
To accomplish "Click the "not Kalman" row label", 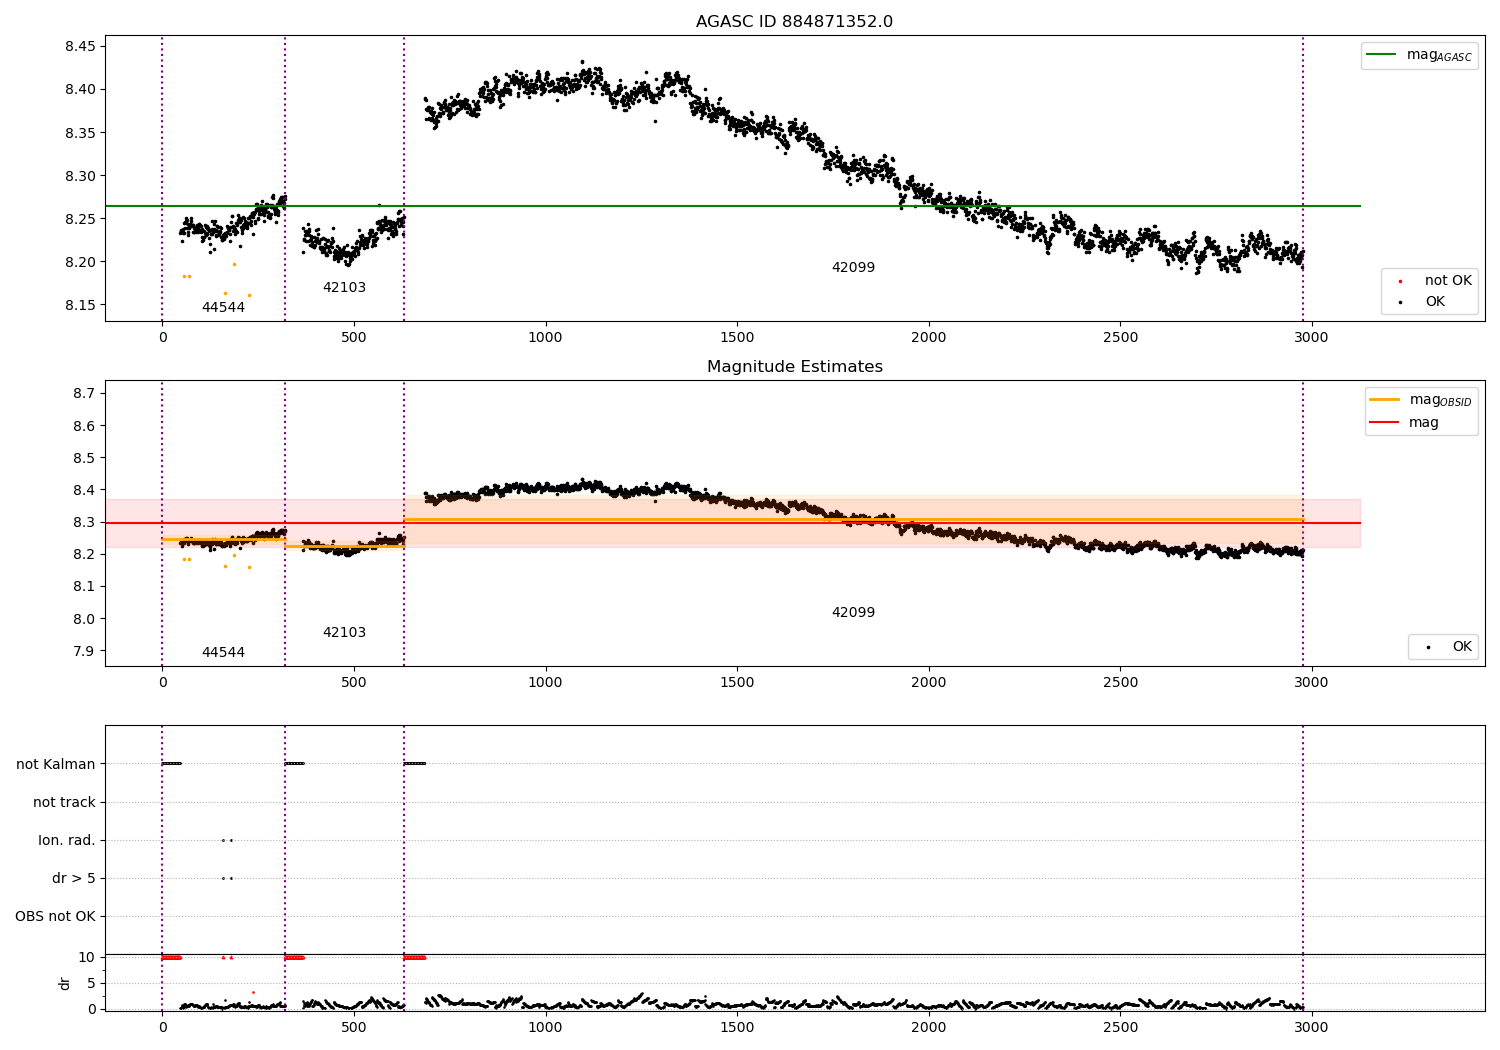I will [56, 765].
